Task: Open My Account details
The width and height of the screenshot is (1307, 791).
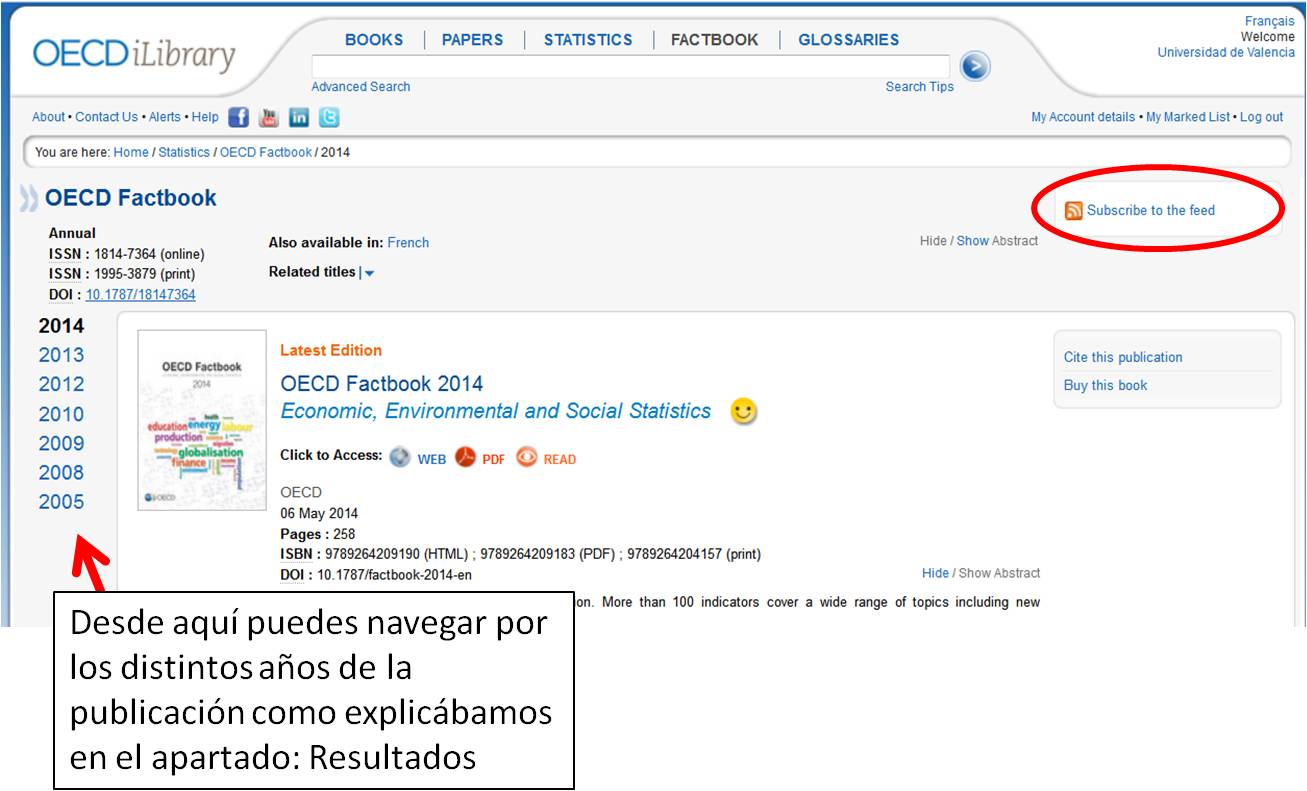Action: (1083, 117)
